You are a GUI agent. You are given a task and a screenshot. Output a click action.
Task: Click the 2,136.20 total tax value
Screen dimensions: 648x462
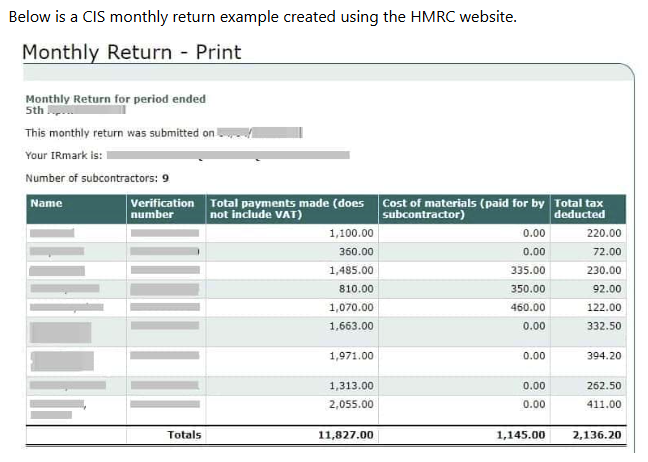(596, 435)
